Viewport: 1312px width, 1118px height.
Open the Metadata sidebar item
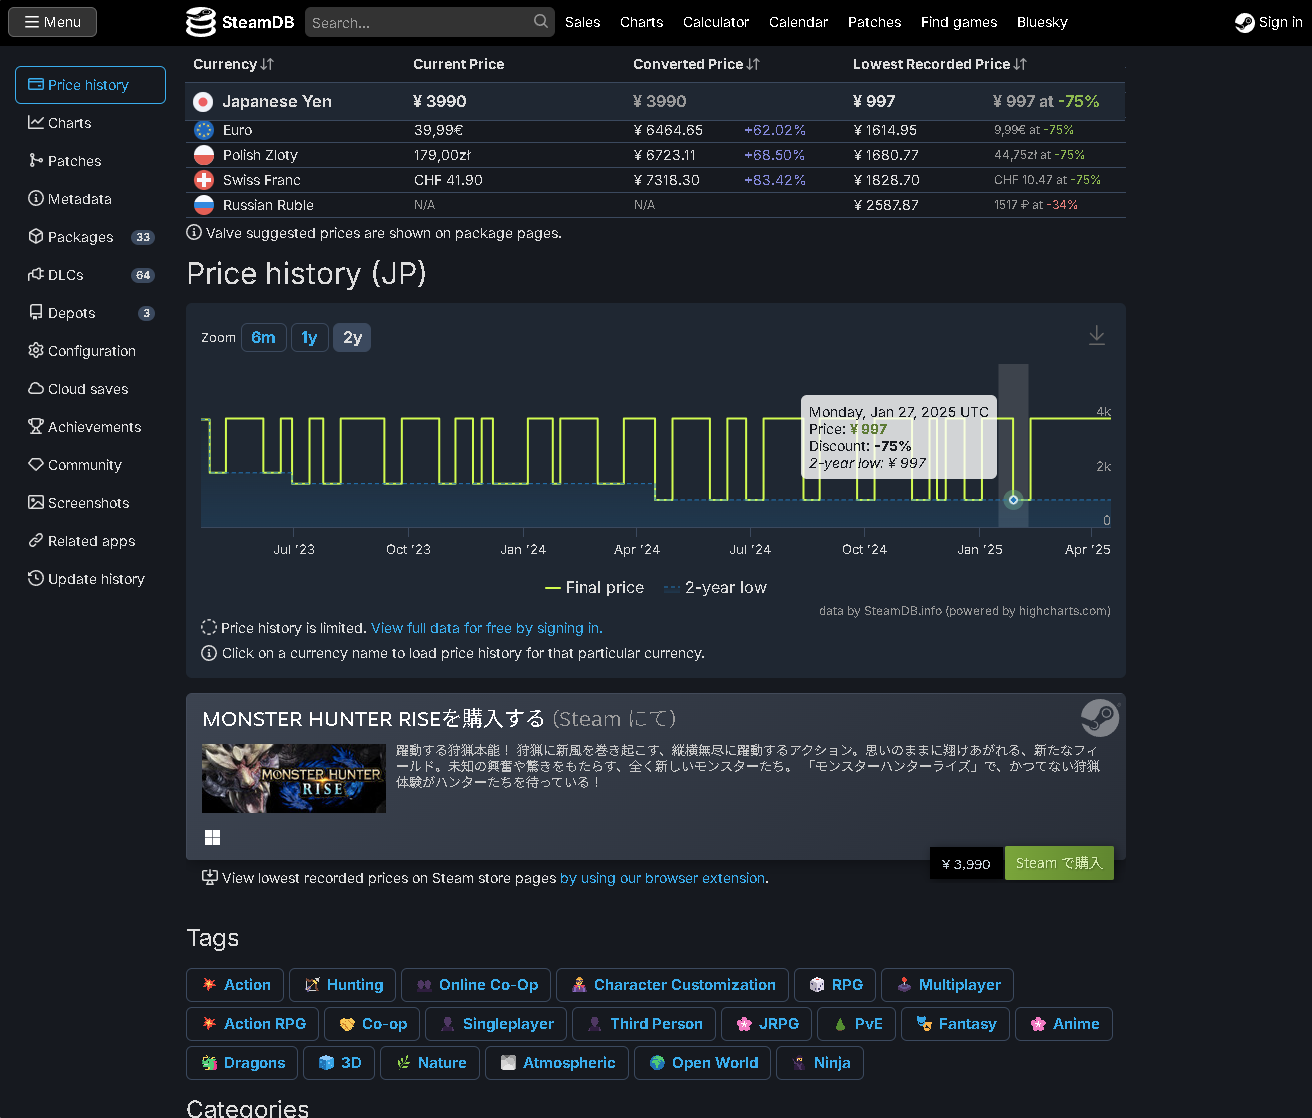(x=90, y=199)
